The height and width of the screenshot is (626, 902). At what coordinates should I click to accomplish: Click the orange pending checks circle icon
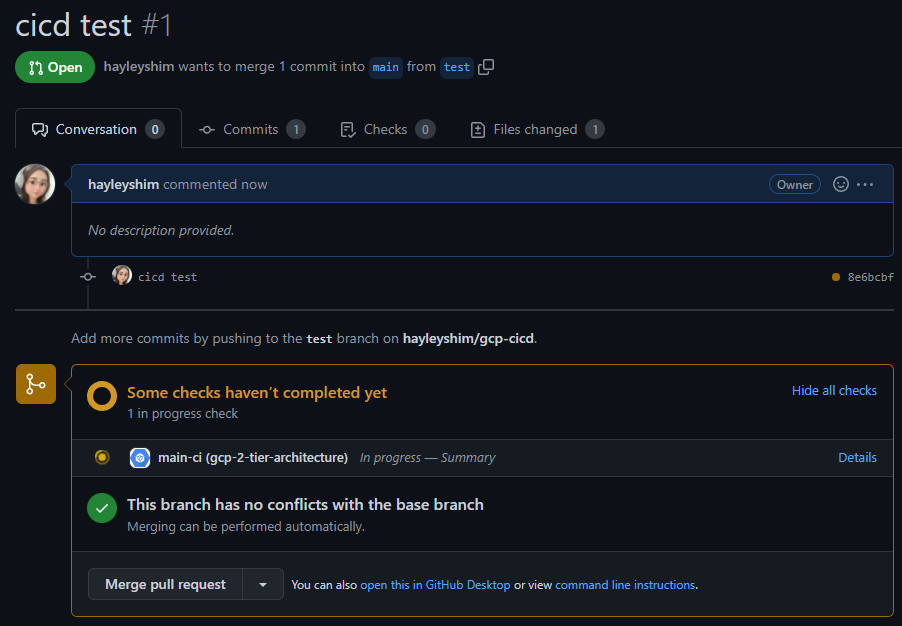[x=102, y=396]
